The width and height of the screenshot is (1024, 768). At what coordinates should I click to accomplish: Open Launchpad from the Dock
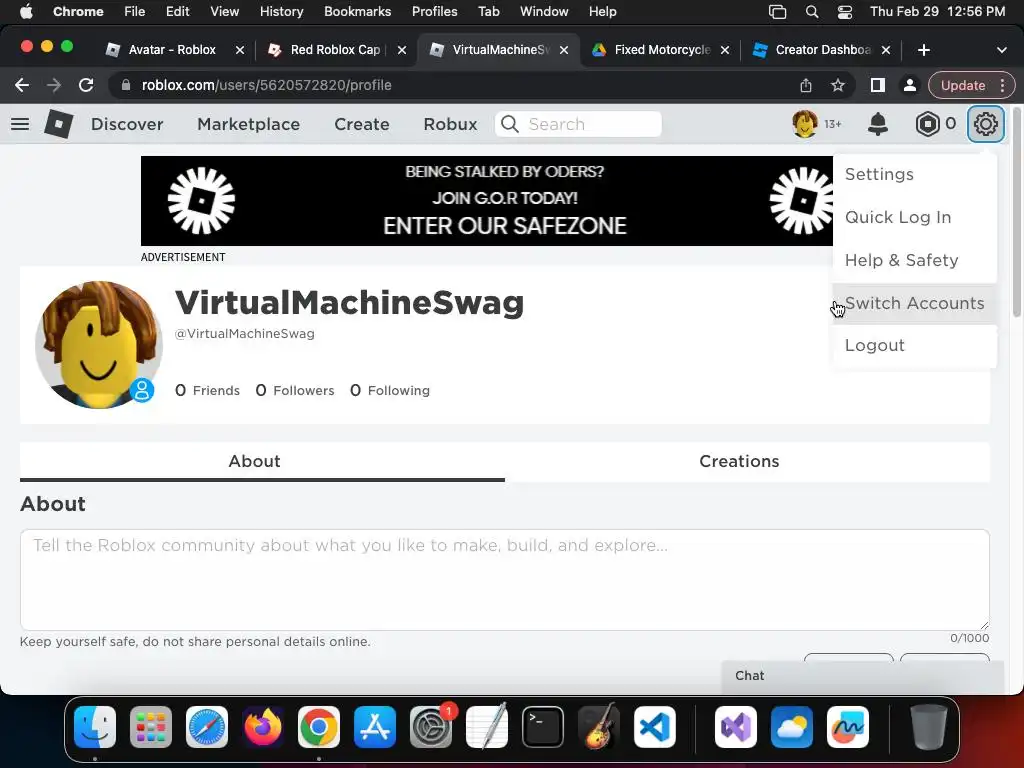pos(151,727)
